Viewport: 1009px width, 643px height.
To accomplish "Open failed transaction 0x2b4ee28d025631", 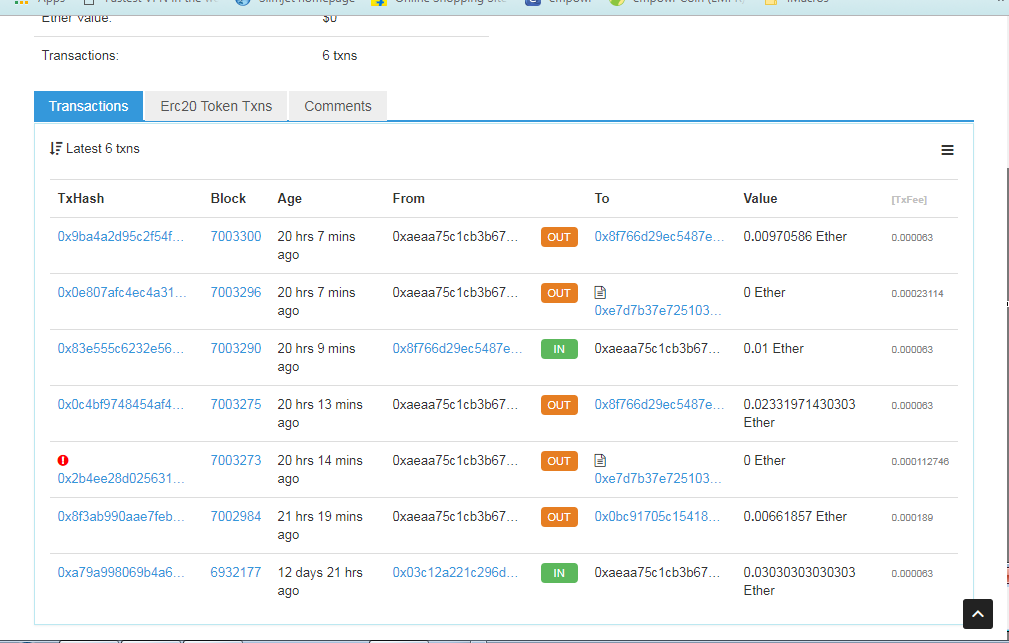I will [120, 478].
